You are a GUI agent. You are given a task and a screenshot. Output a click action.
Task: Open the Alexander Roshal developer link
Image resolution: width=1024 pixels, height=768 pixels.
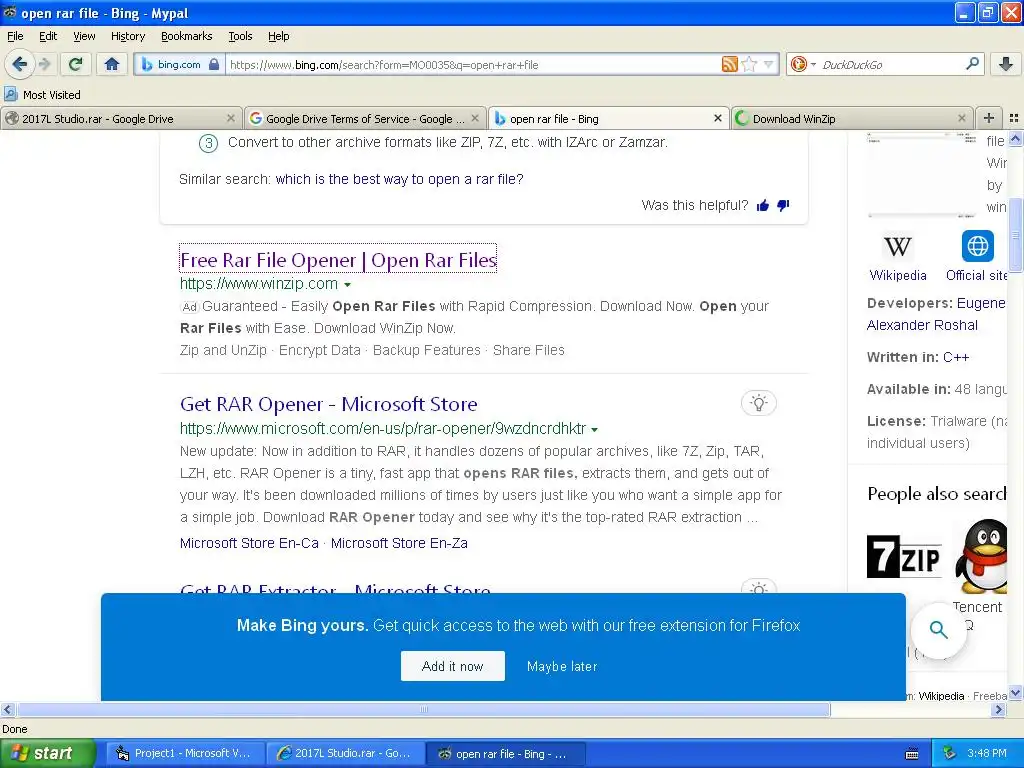coord(922,325)
